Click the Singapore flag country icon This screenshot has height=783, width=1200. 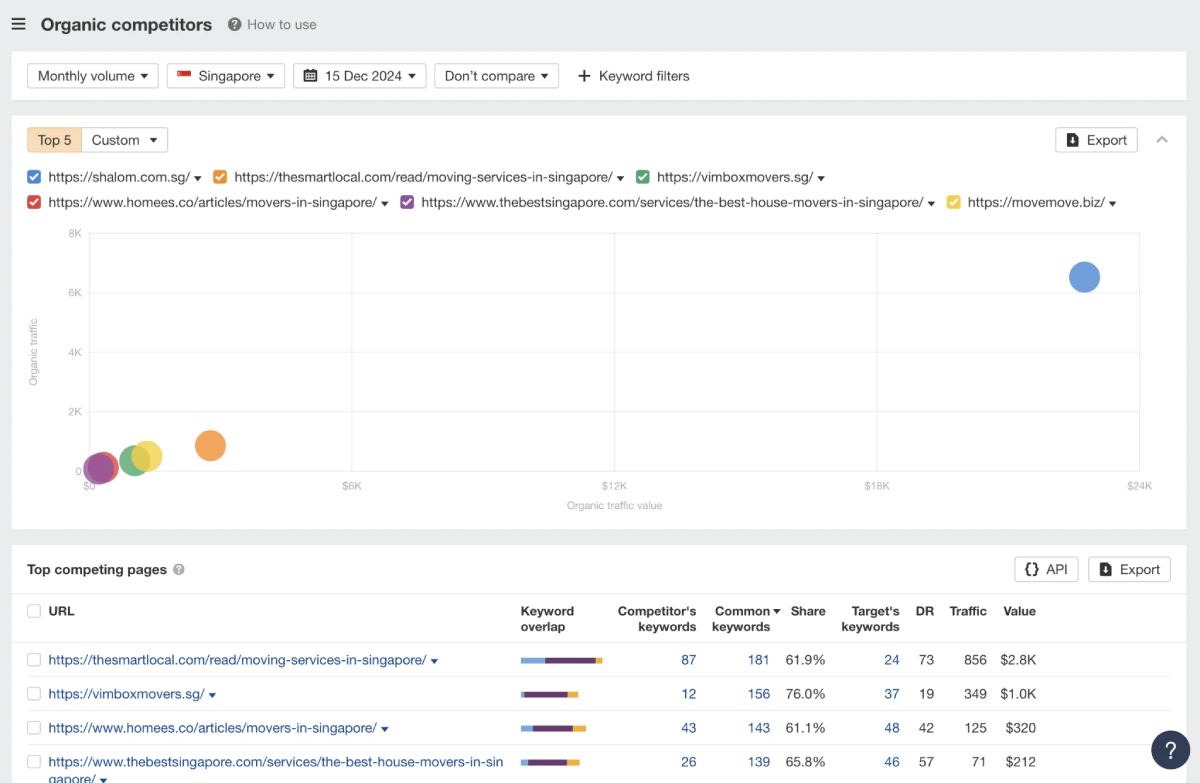point(184,76)
